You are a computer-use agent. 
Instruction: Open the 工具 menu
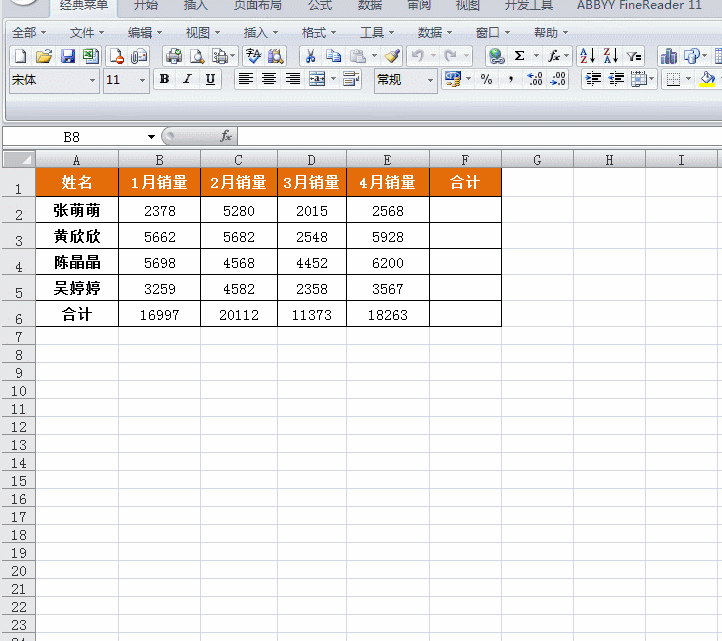pos(377,33)
